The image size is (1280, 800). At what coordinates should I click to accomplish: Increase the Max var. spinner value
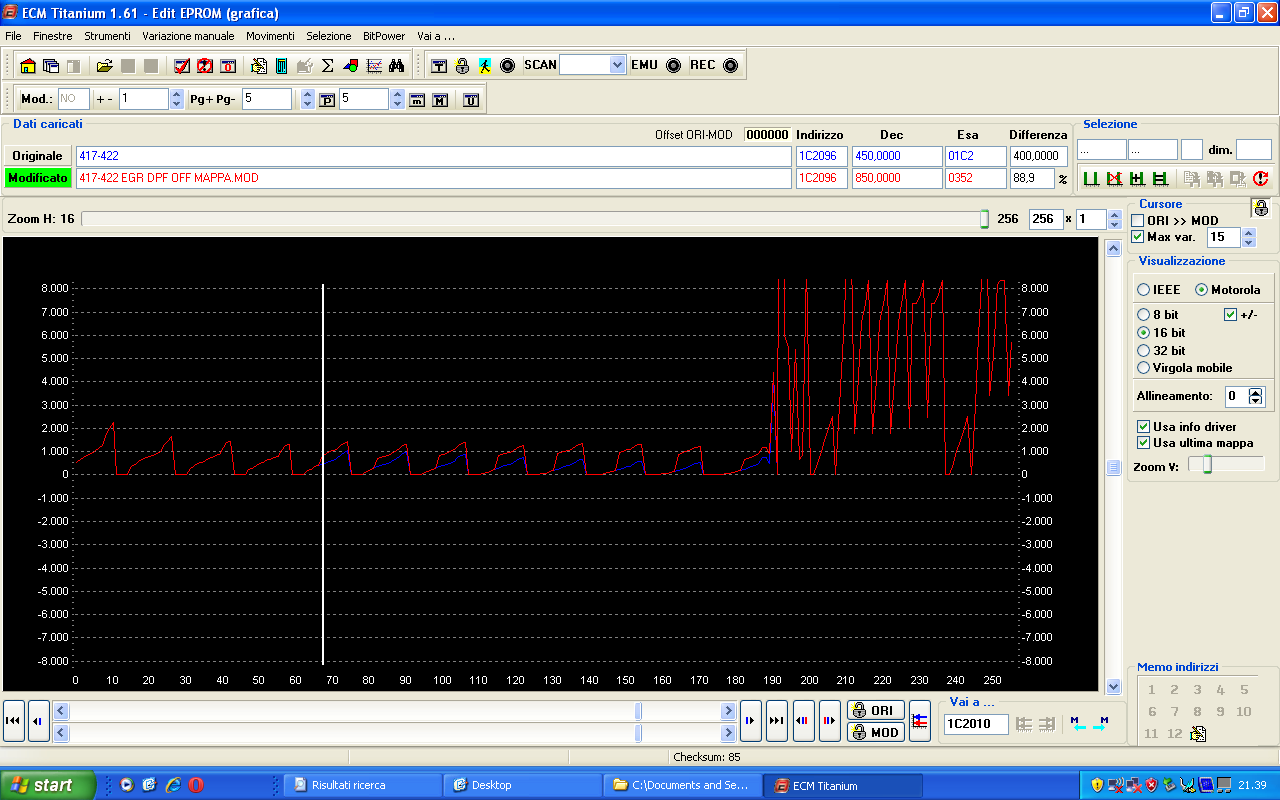coord(1248,233)
